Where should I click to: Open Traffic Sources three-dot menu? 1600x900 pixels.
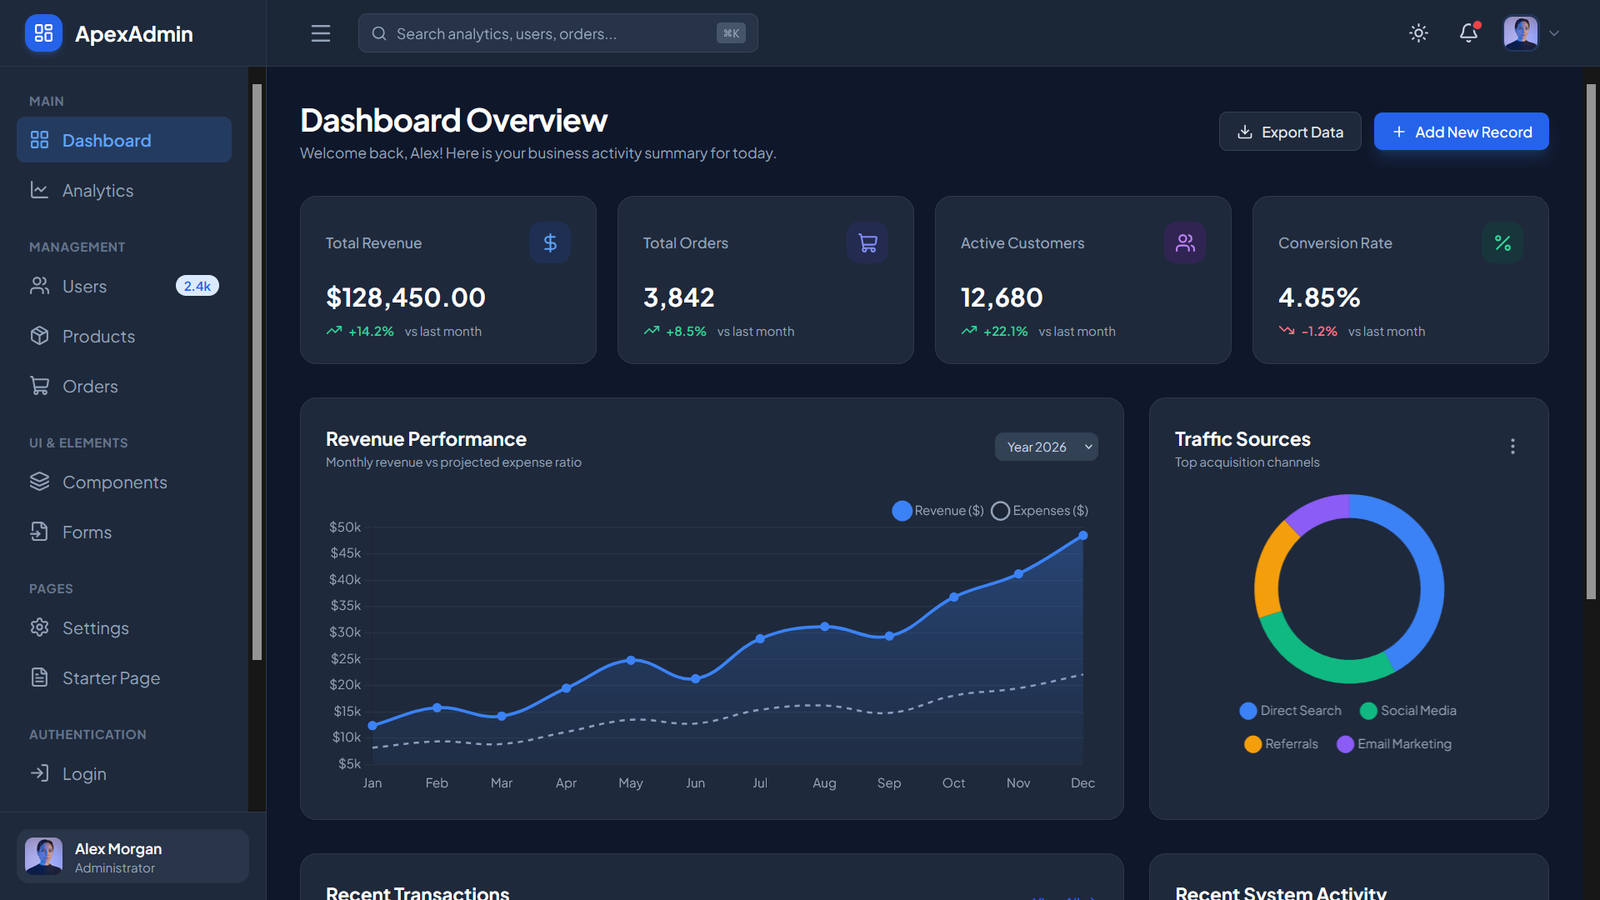coord(1512,446)
